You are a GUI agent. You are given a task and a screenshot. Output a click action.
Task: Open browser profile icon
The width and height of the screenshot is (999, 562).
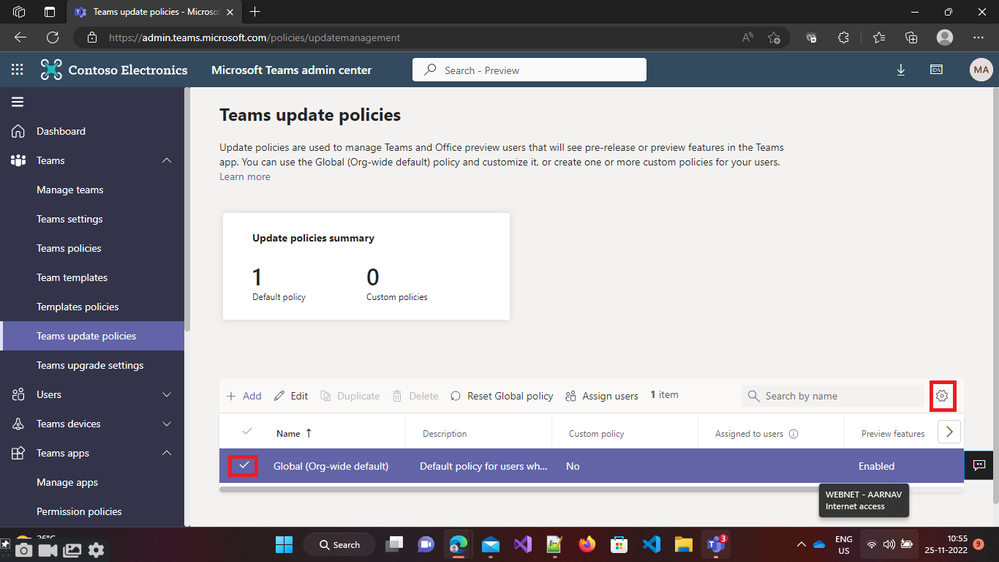coord(945,38)
